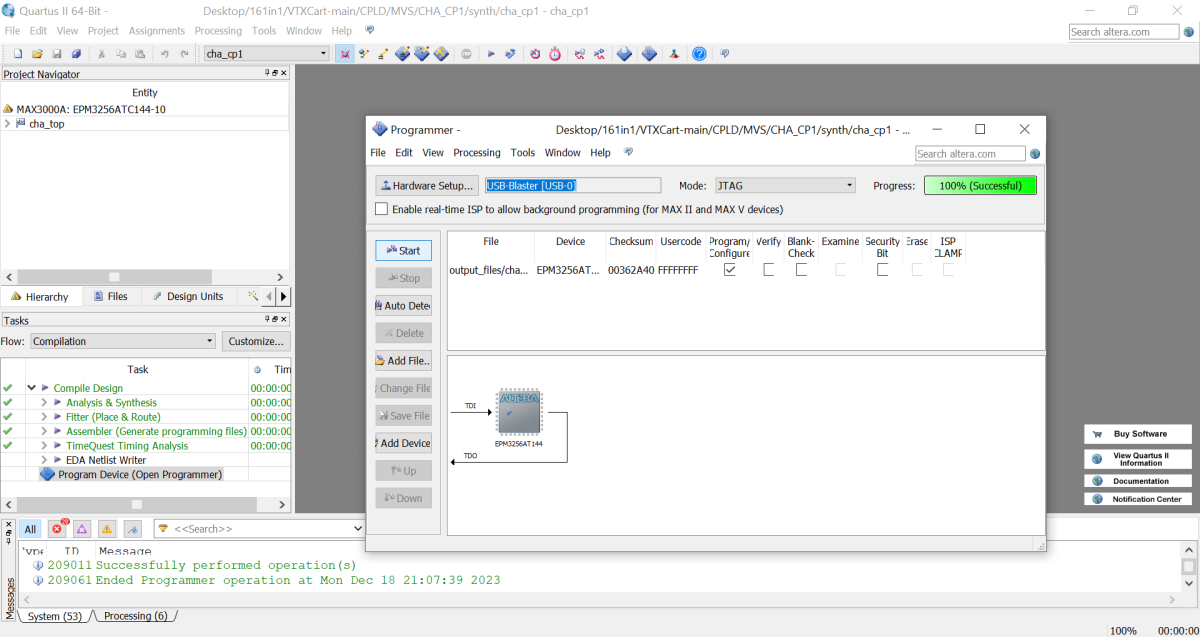This screenshot has height=637, width=1200.
Task: Click the Start Compilation play arrow icon
Action: [x=491, y=54]
